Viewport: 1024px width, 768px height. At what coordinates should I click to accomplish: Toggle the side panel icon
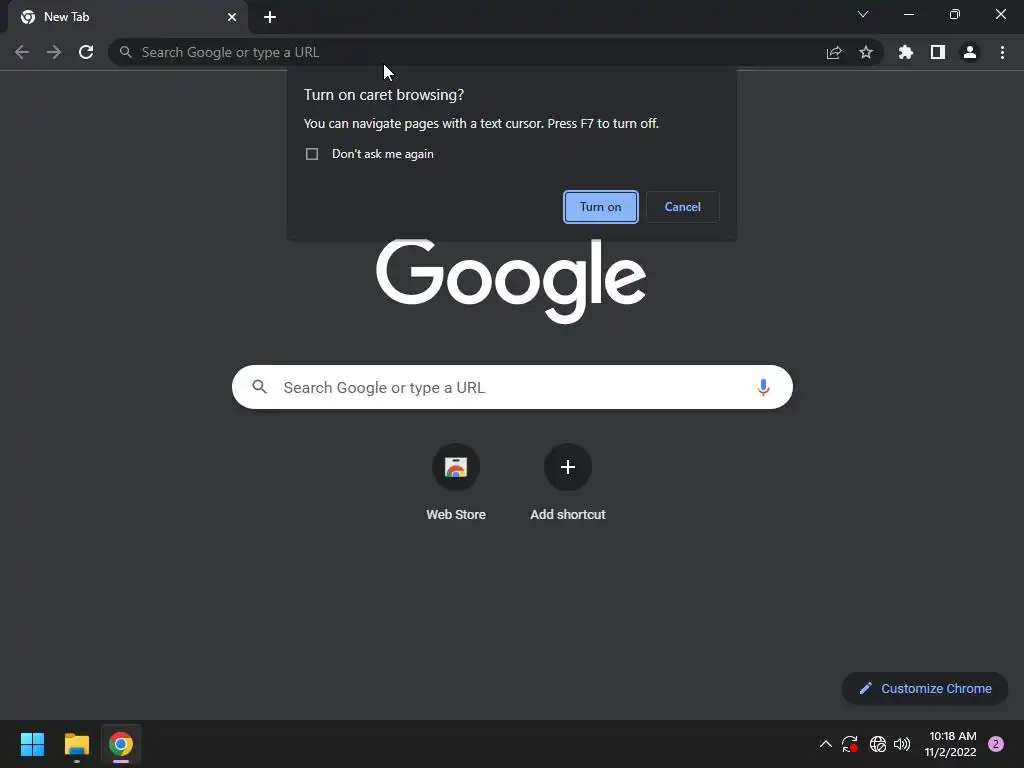(938, 52)
